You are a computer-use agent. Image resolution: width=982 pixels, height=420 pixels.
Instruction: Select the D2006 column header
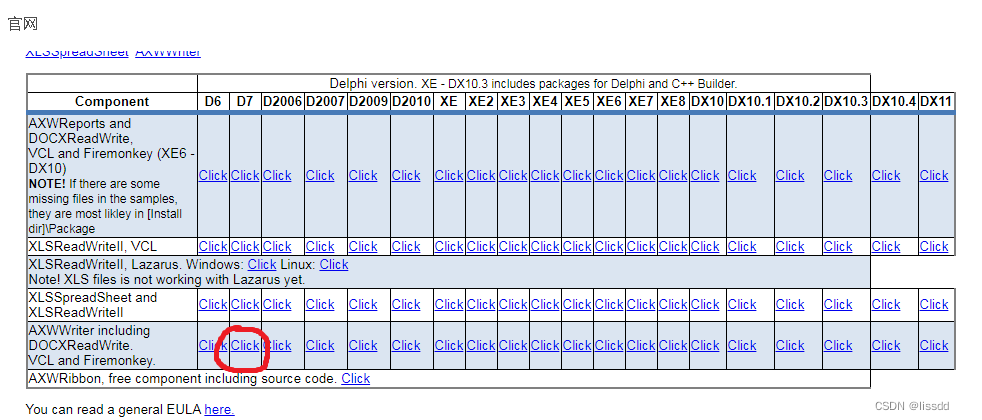[282, 101]
